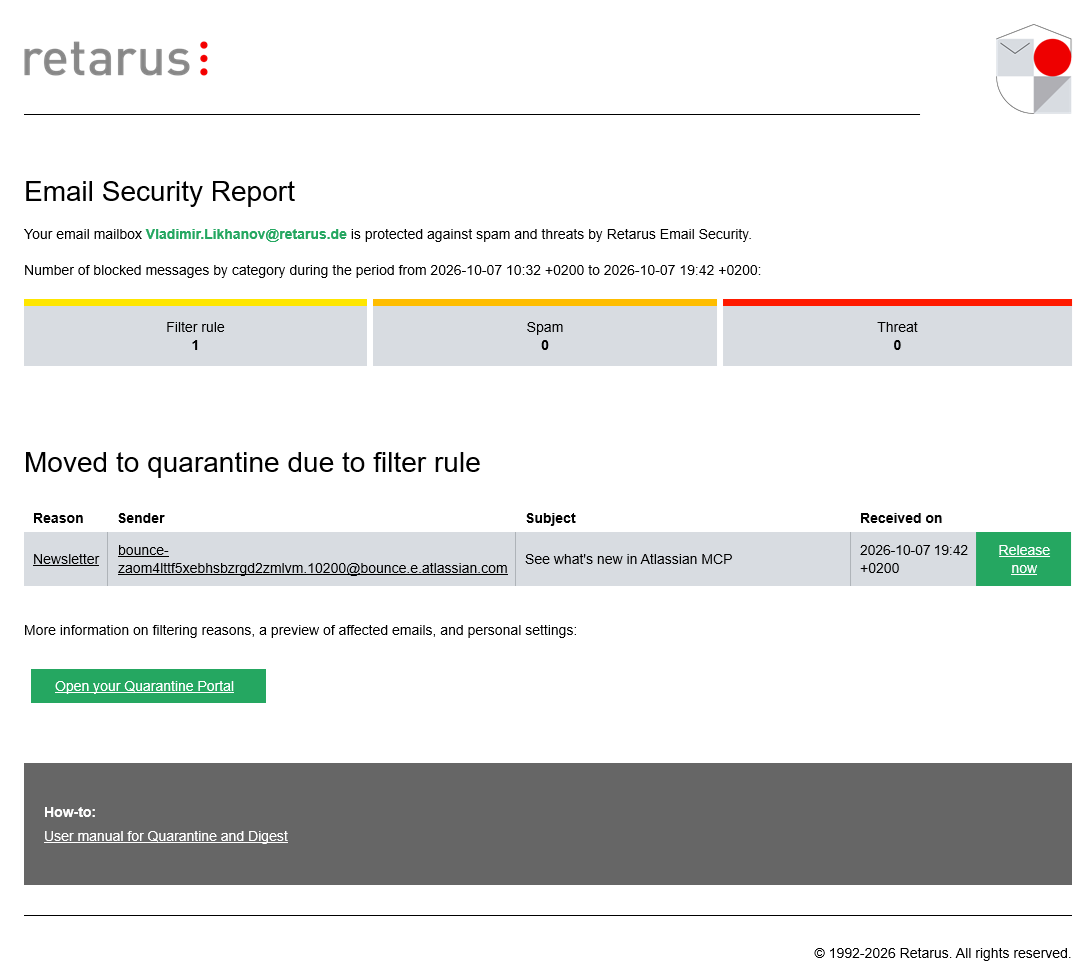The width and height of the screenshot is (1090, 976).
Task: Click the email security shield icon
Action: 1033,69
